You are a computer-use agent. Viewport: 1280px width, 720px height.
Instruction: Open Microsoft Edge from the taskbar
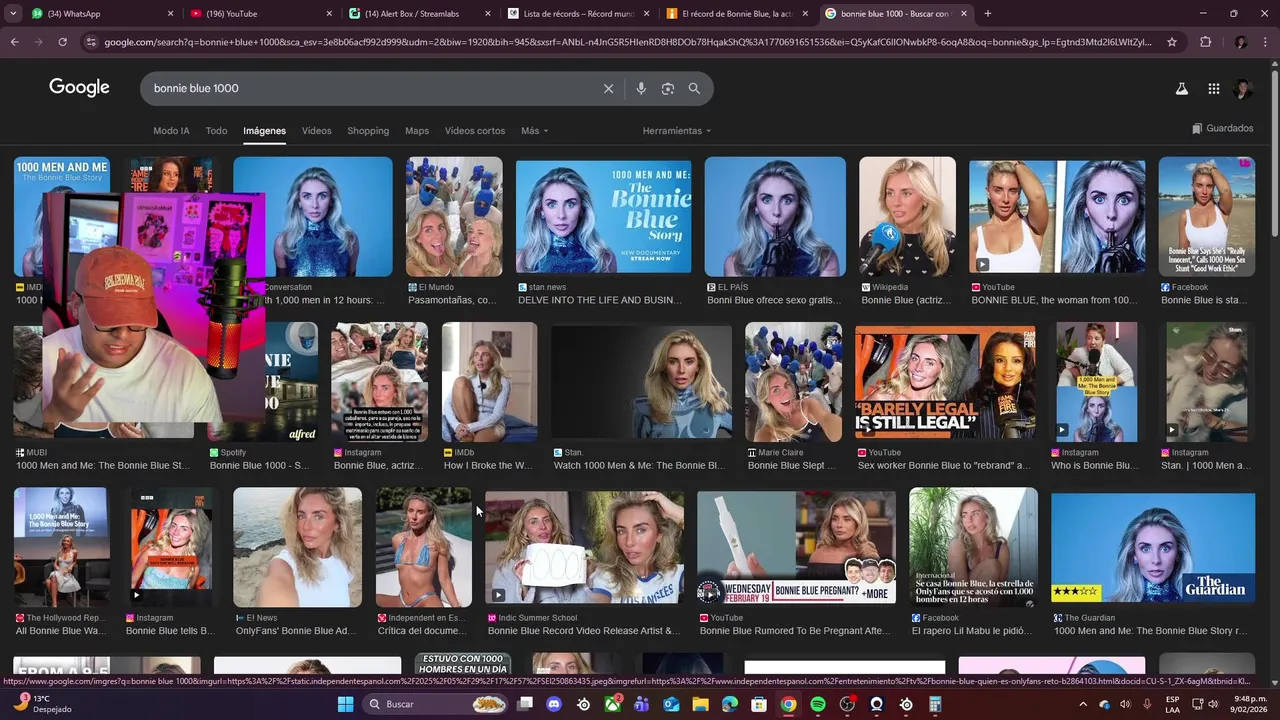pos(730,704)
